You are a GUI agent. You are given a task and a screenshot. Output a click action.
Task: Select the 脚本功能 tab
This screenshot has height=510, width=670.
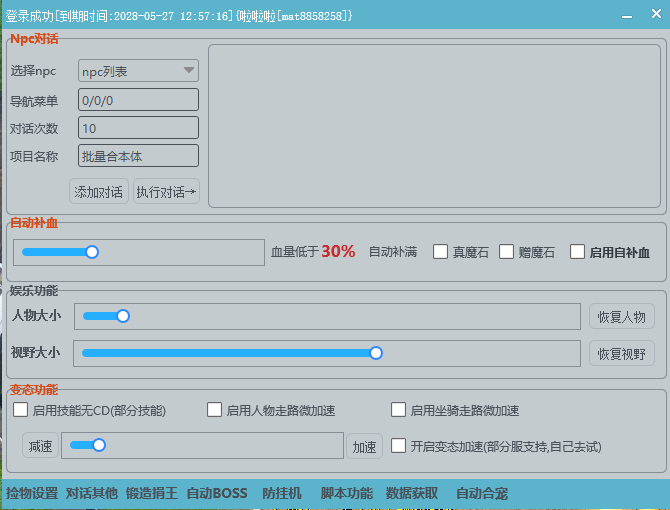point(346,493)
